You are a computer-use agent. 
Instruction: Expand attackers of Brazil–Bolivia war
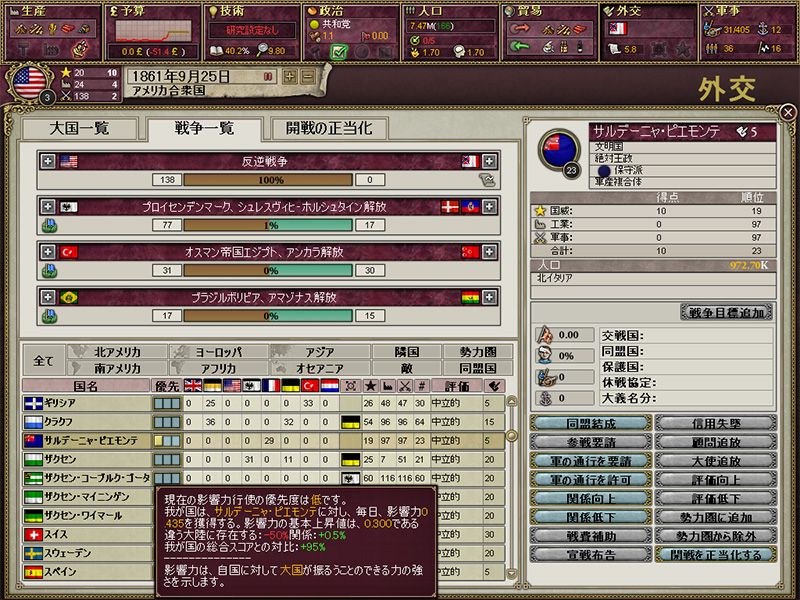tap(47, 297)
